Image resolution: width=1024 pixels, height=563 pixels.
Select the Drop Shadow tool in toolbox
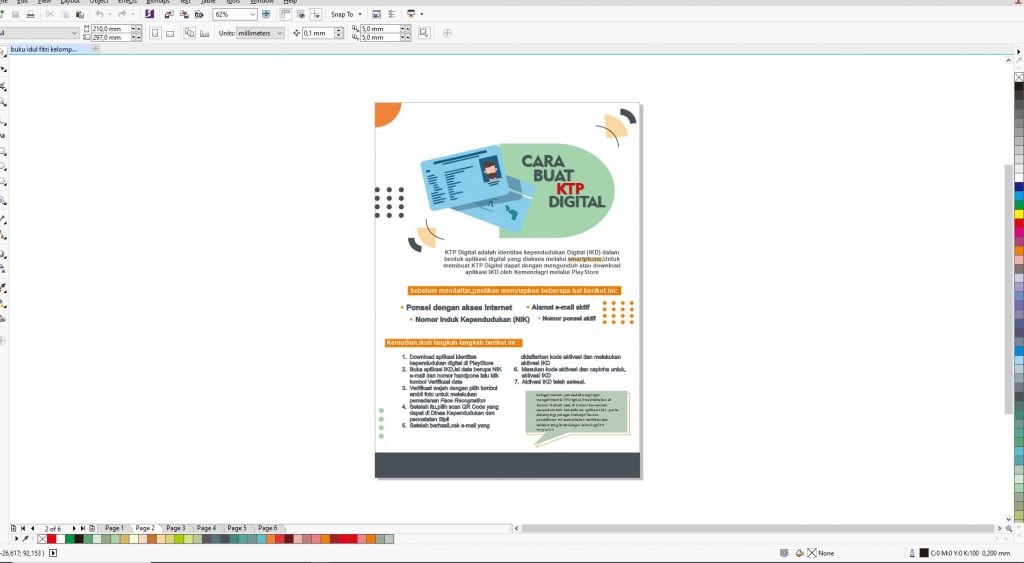(x=3, y=254)
